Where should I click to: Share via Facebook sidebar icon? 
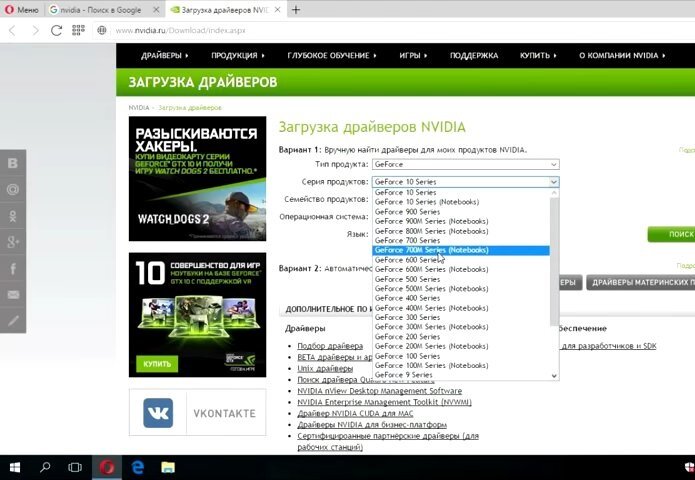13,268
